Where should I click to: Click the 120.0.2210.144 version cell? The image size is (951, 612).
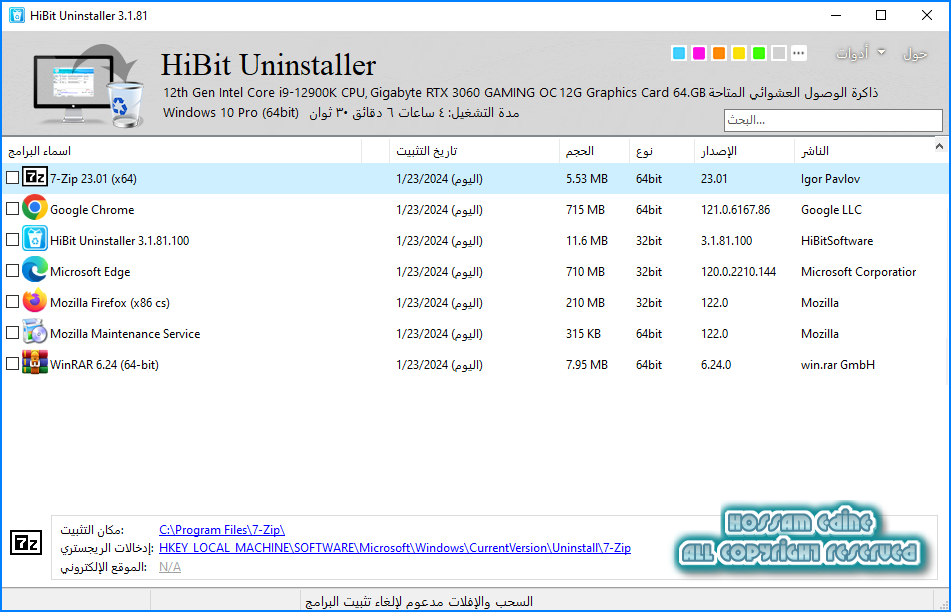click(738, 272)
